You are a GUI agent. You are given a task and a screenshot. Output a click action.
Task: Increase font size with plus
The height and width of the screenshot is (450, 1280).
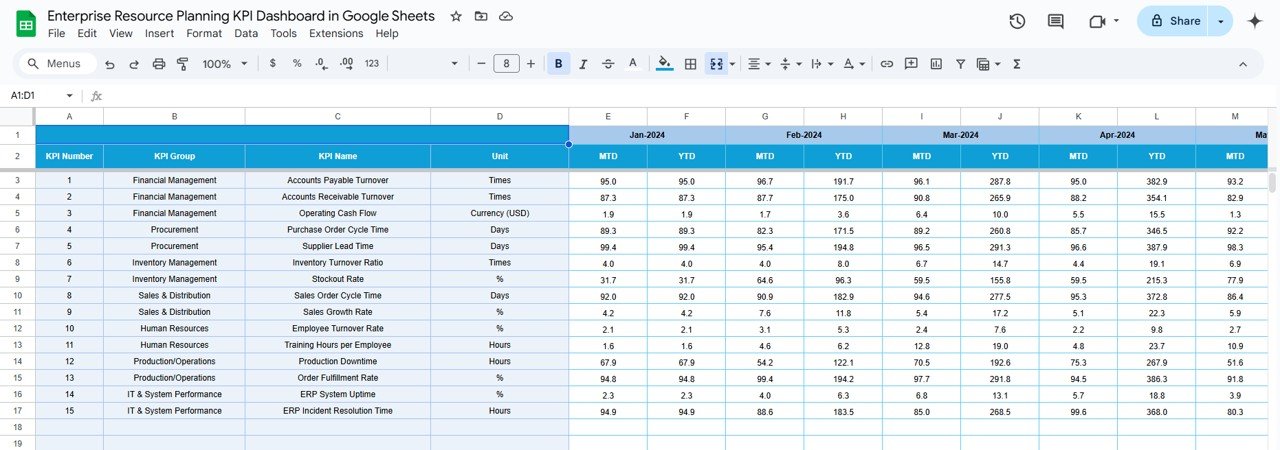tap(530, 63)
